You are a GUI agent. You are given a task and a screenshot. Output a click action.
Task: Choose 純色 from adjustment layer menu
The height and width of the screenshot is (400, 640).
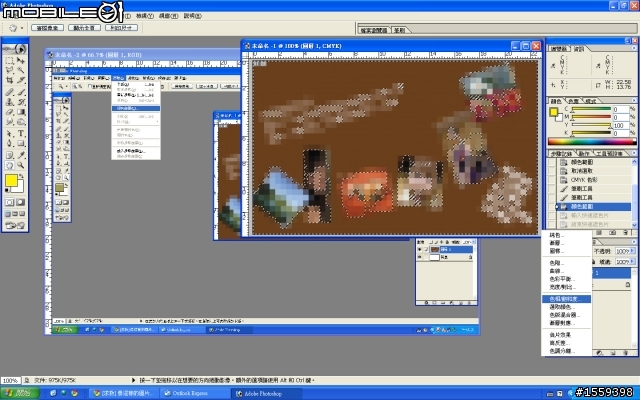(x=567, y=235)
